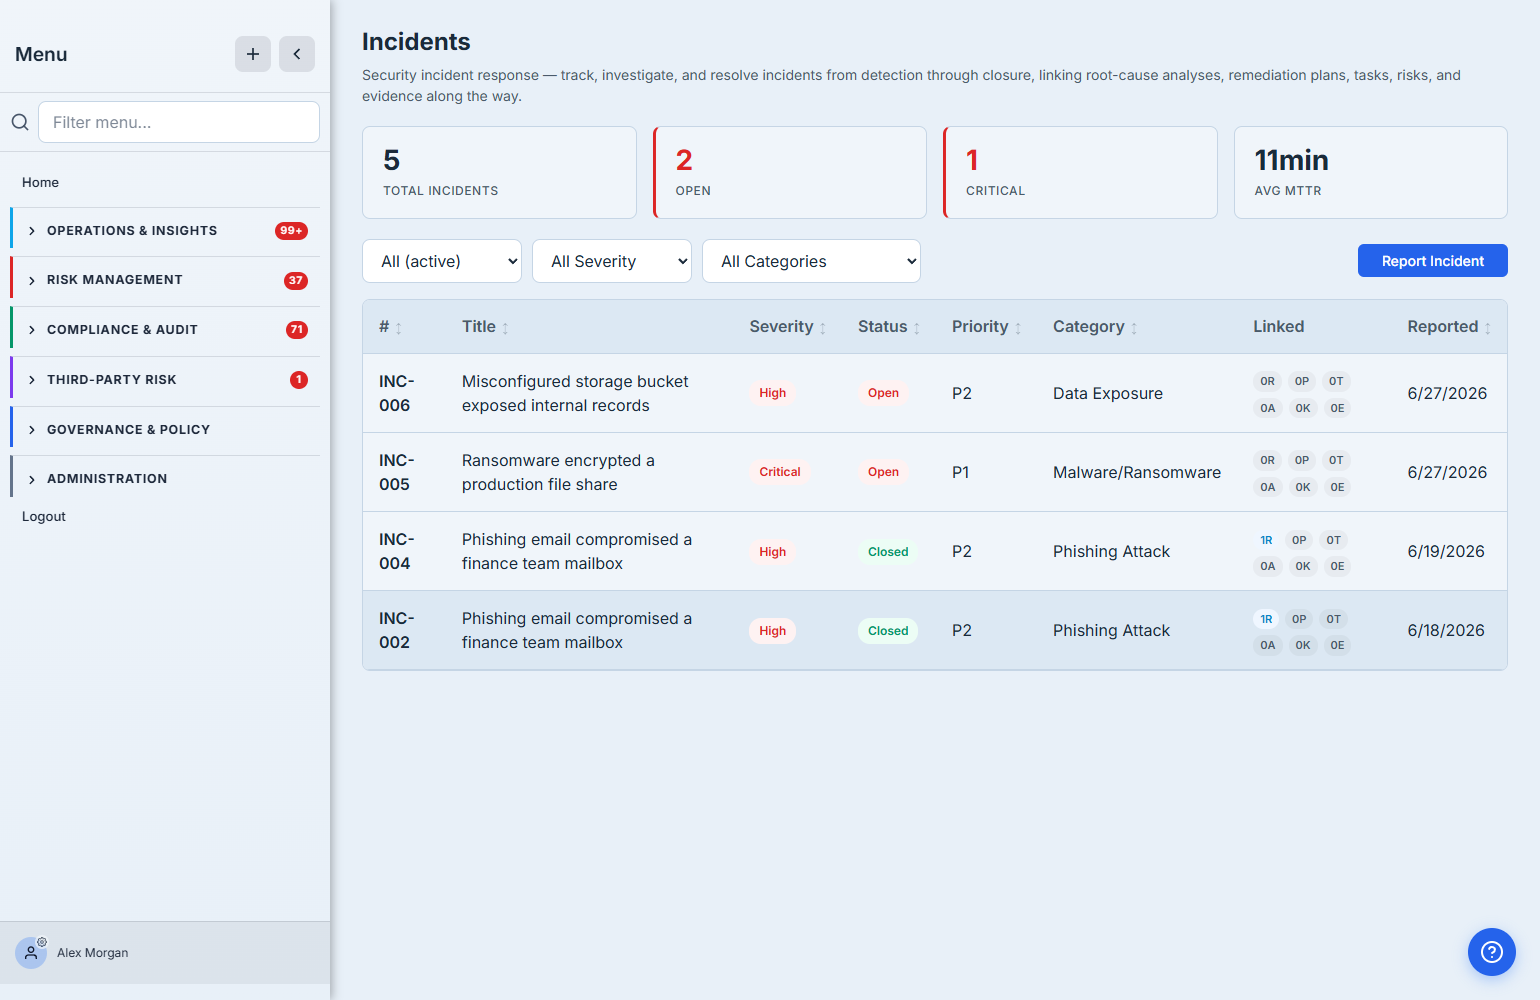The height and width of the screenshot is (1000, 1540).
Task: Click Logout in the sidebar menu
Action: pyautogui.click(x=44, y=516)
